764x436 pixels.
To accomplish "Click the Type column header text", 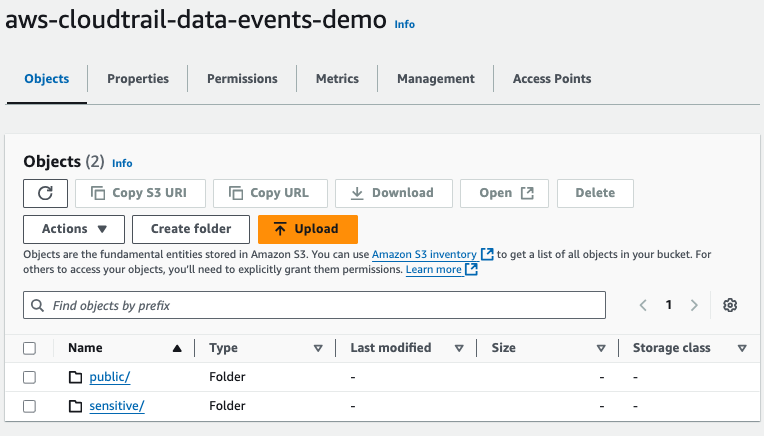I will 224,348.
